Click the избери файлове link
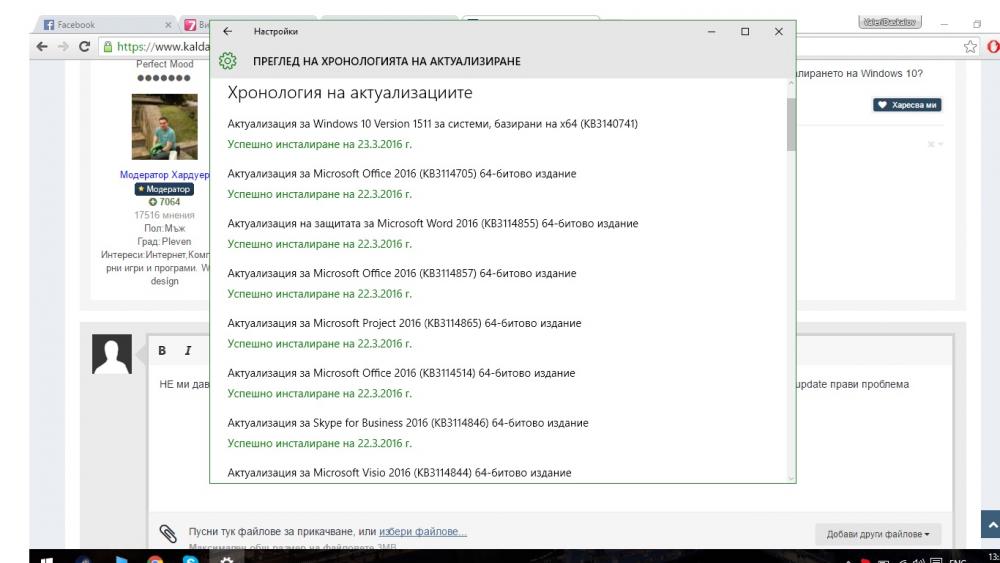 [x=422, y=532]
